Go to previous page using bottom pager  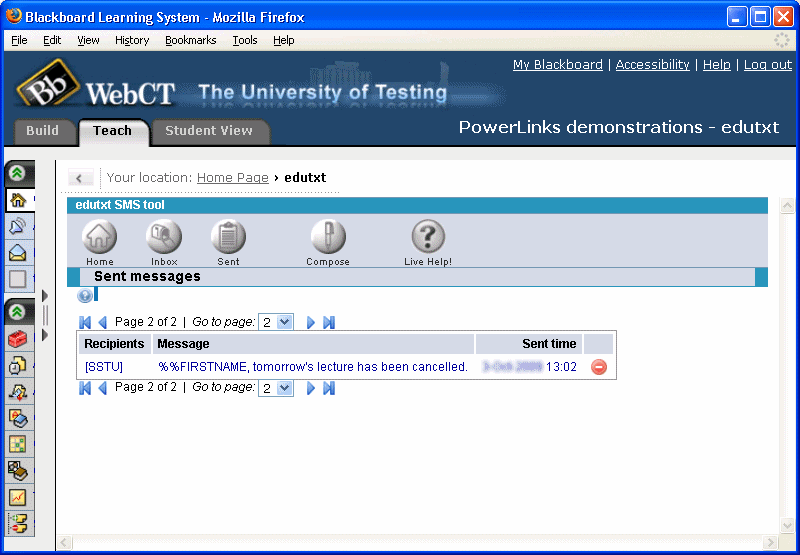tap(103, 388)
